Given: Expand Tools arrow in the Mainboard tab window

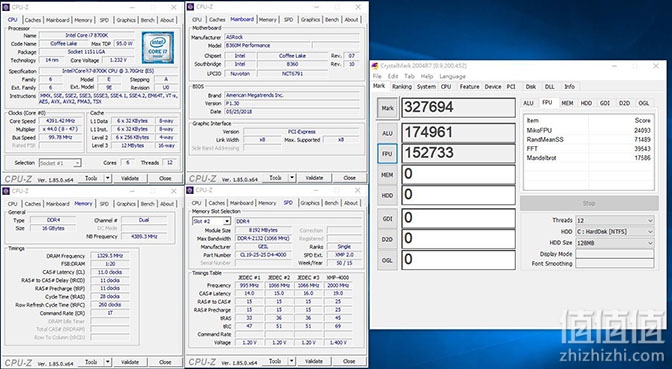Looking at the screenshot, I should [292, 177].
